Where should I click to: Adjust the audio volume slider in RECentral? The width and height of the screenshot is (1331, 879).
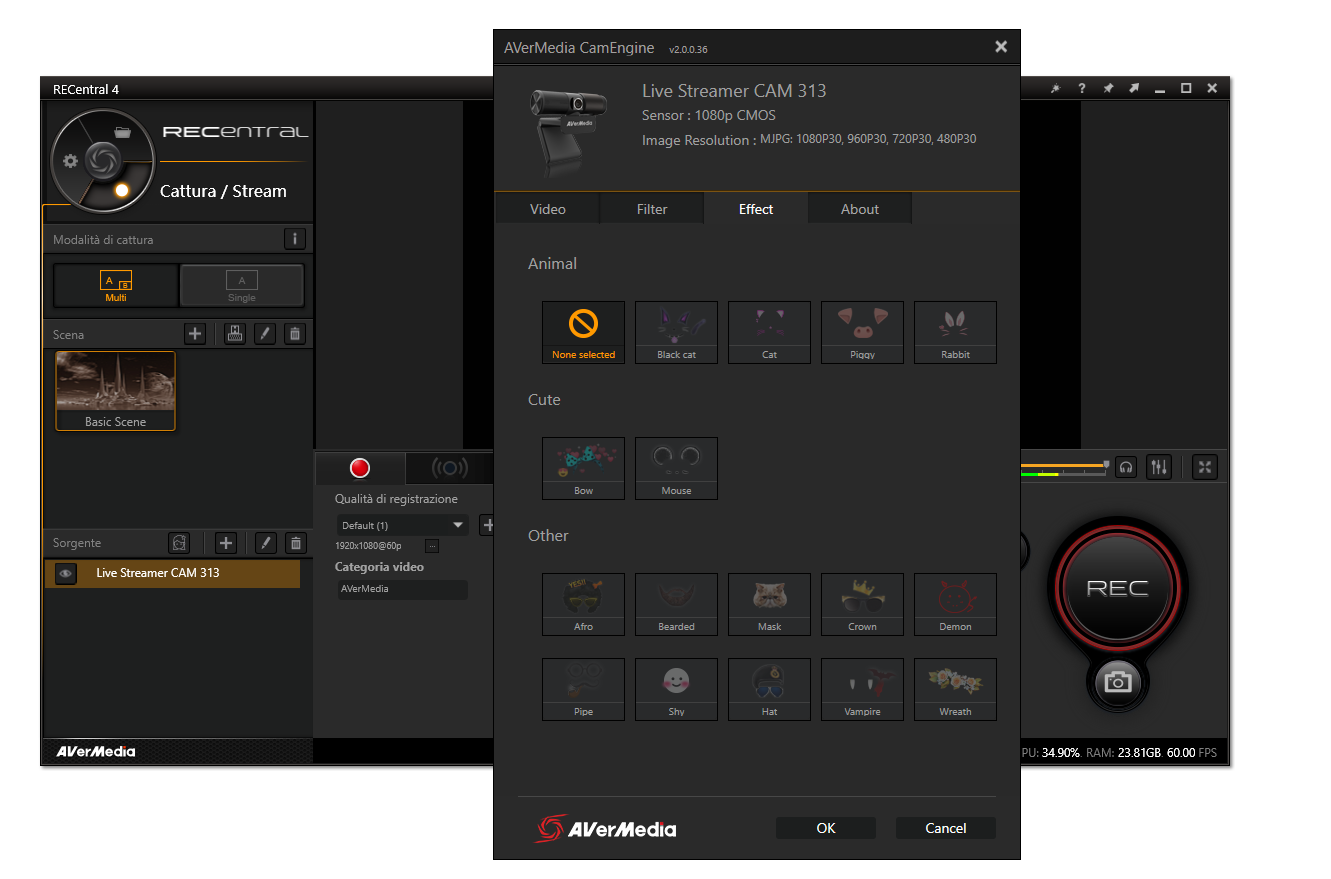click(x=1064, y=466)
